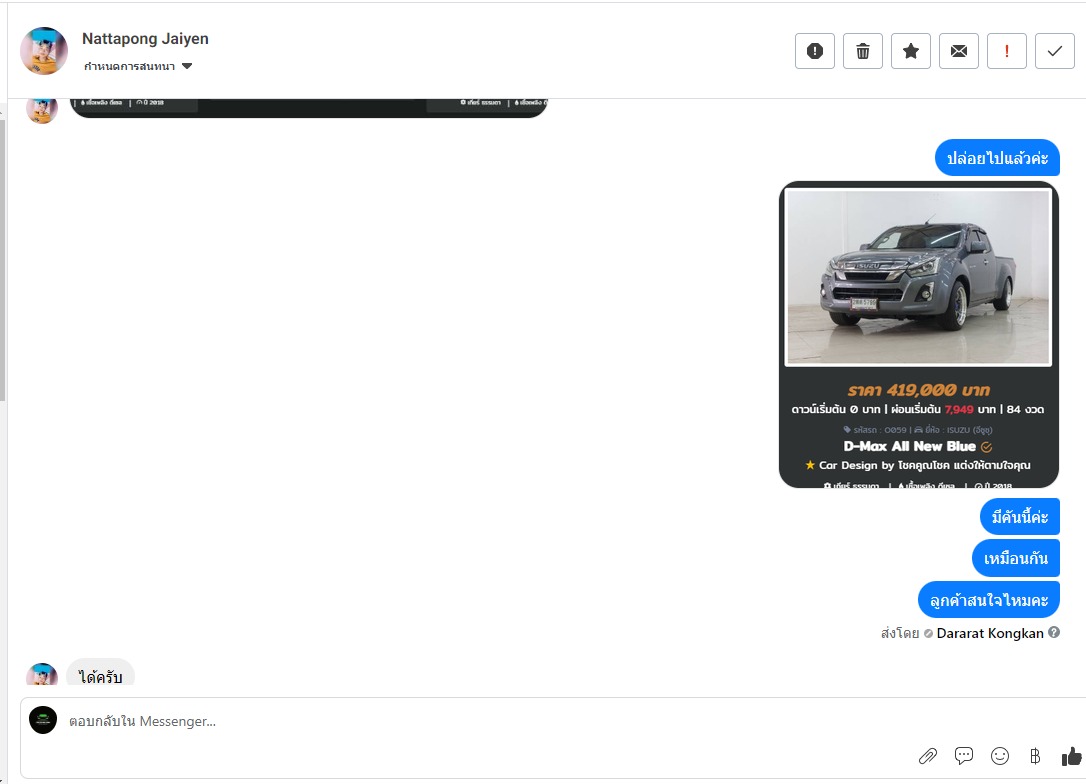Image resolution: width=1086 pixels, height=784 pixels.
Task: Click the ราคา 419,000 บาท price text
Action: [x=918, y=390]
